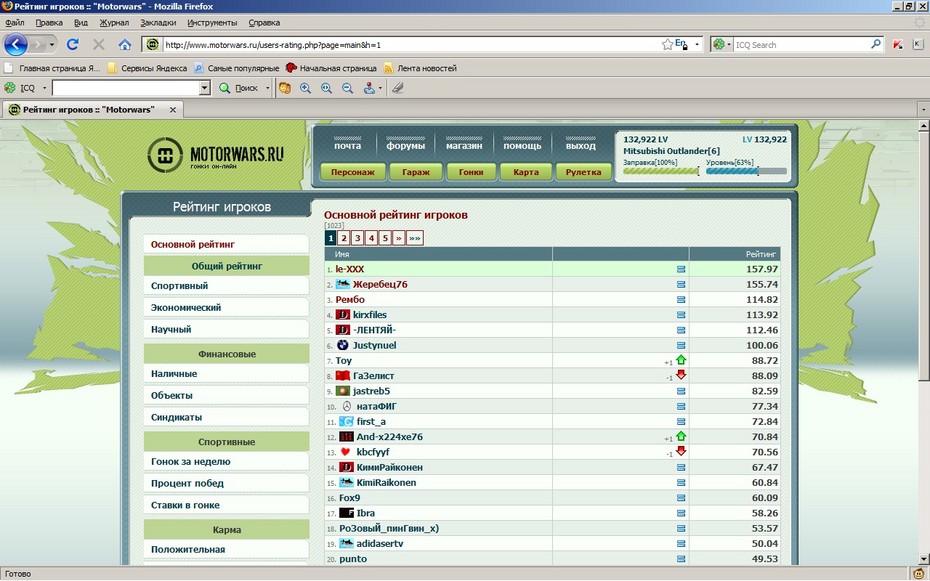
Task: Click the green up arrow in Toy's row
Action: (x=681, y=360)
